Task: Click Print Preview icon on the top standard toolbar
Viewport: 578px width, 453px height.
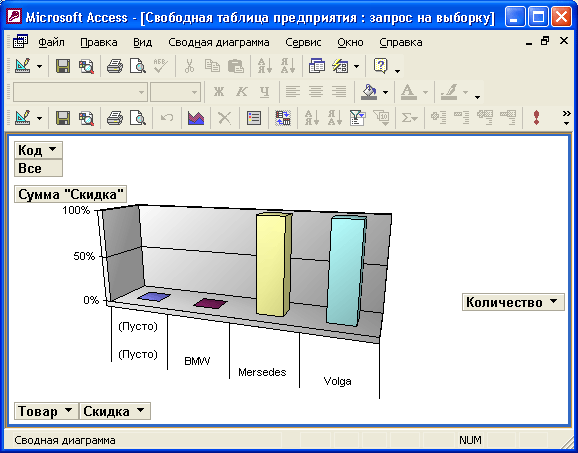Action: [x=138, y=66]
